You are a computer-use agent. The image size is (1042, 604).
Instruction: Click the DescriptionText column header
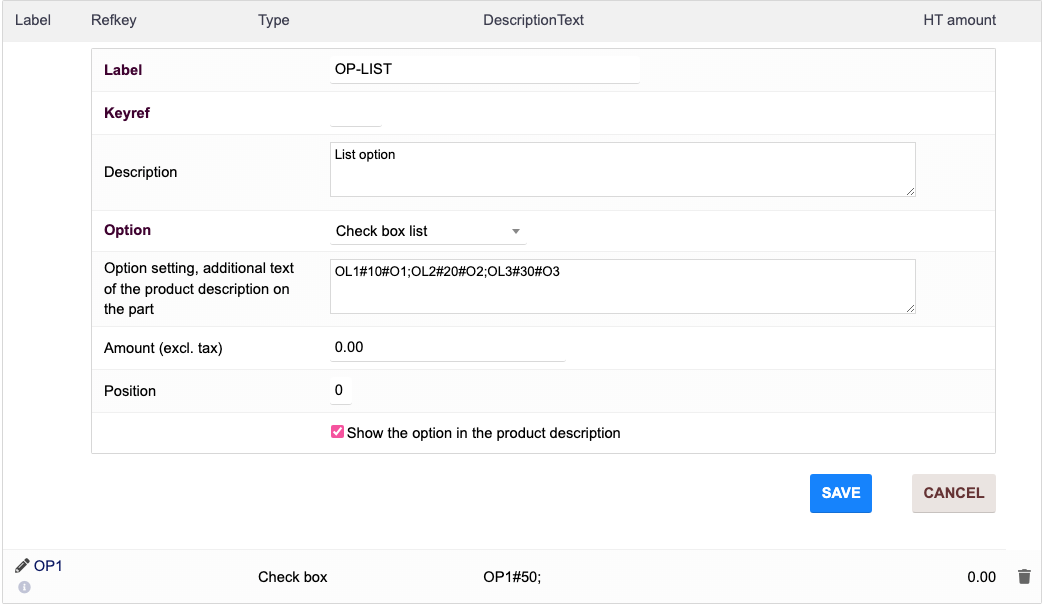click(x=533, y=20)
